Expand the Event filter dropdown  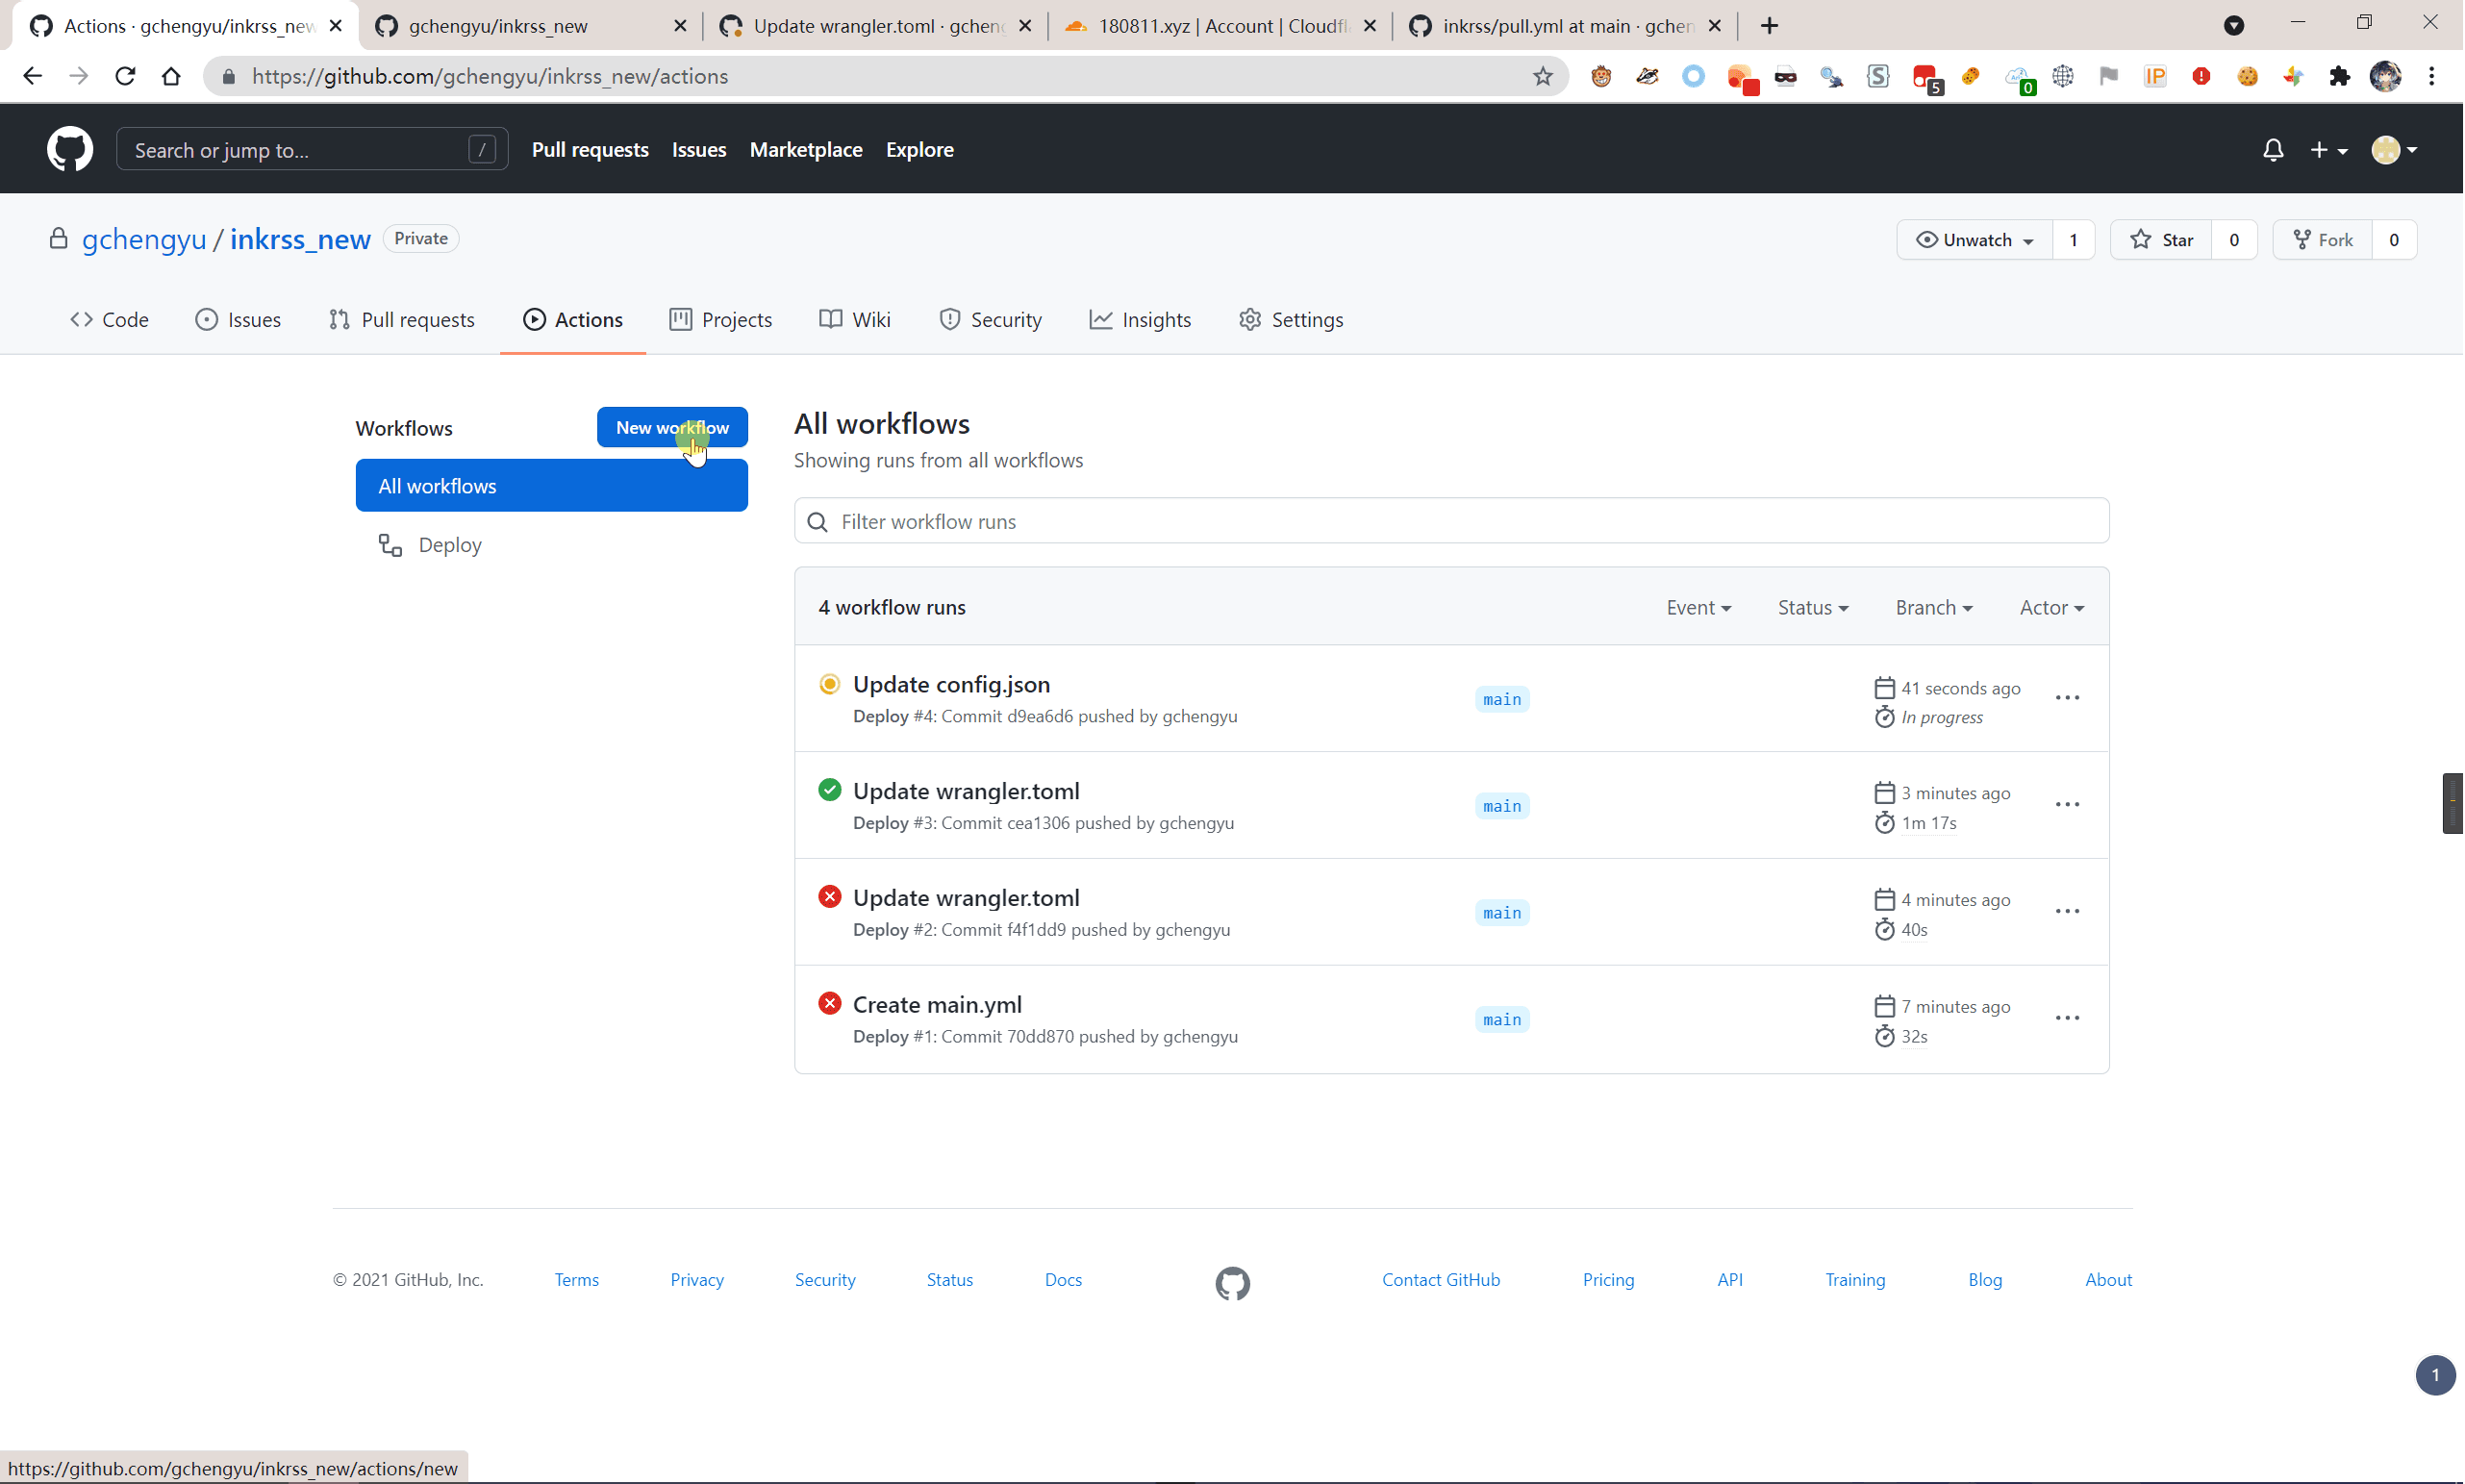click(x=1698, y=608)
